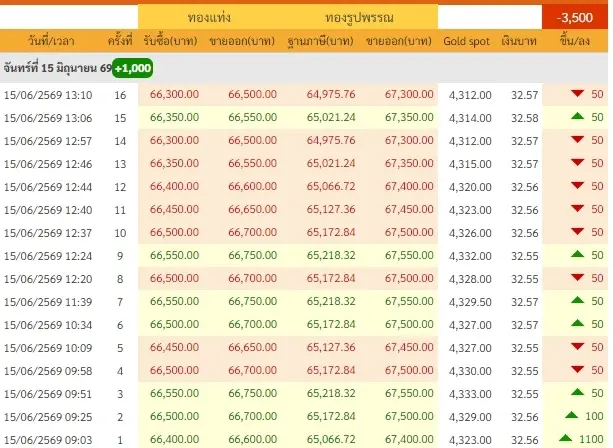The height and width of the screenshot is (448, 613).
Task: Click the red down arrow in row 16
Action: tap(577, 93)
